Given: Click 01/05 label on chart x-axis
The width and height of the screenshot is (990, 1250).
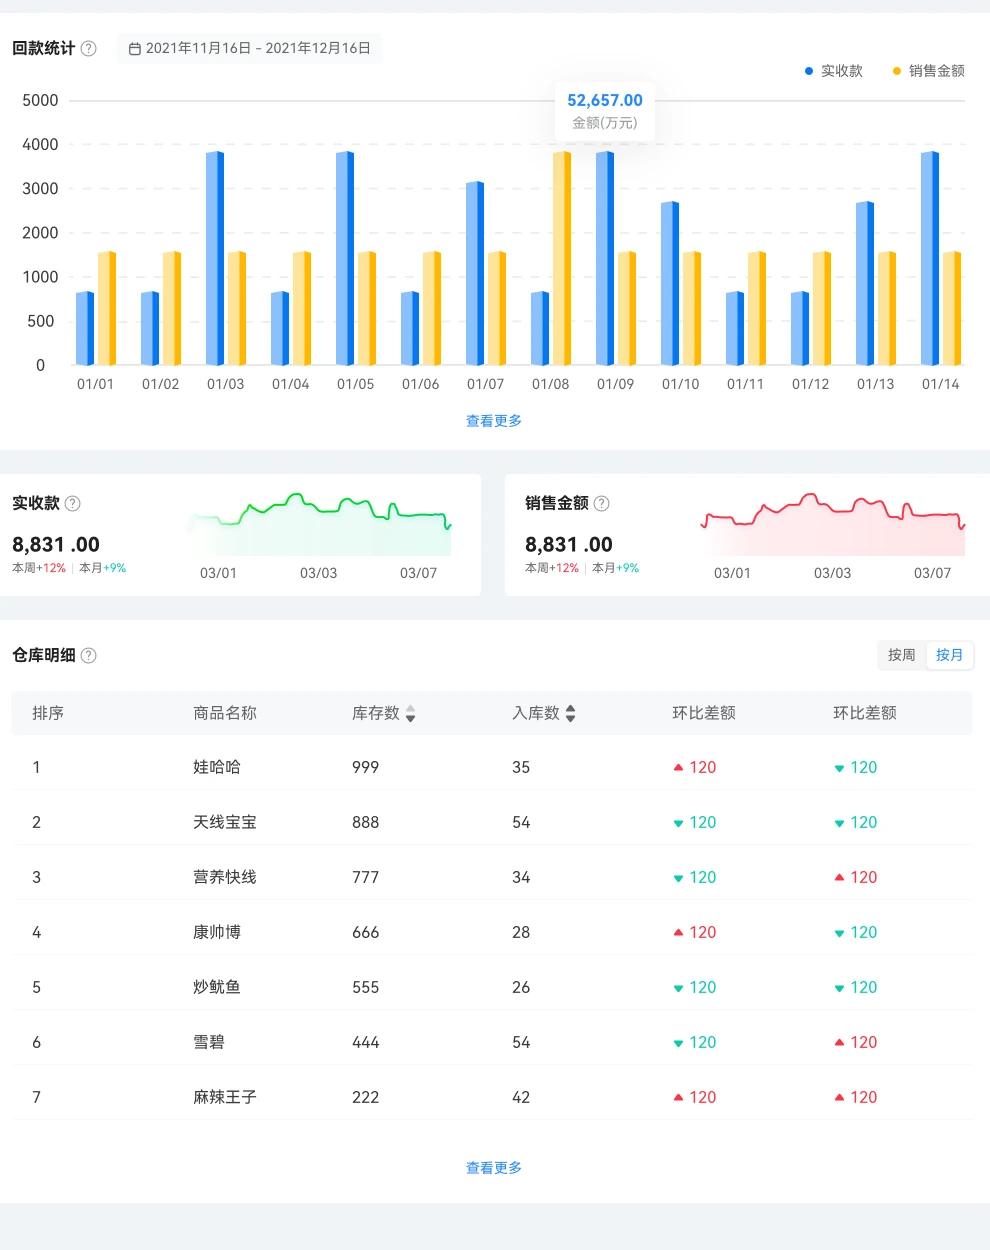Looking at the screenshot, I should pyautogui.click(x=355, y=384).
